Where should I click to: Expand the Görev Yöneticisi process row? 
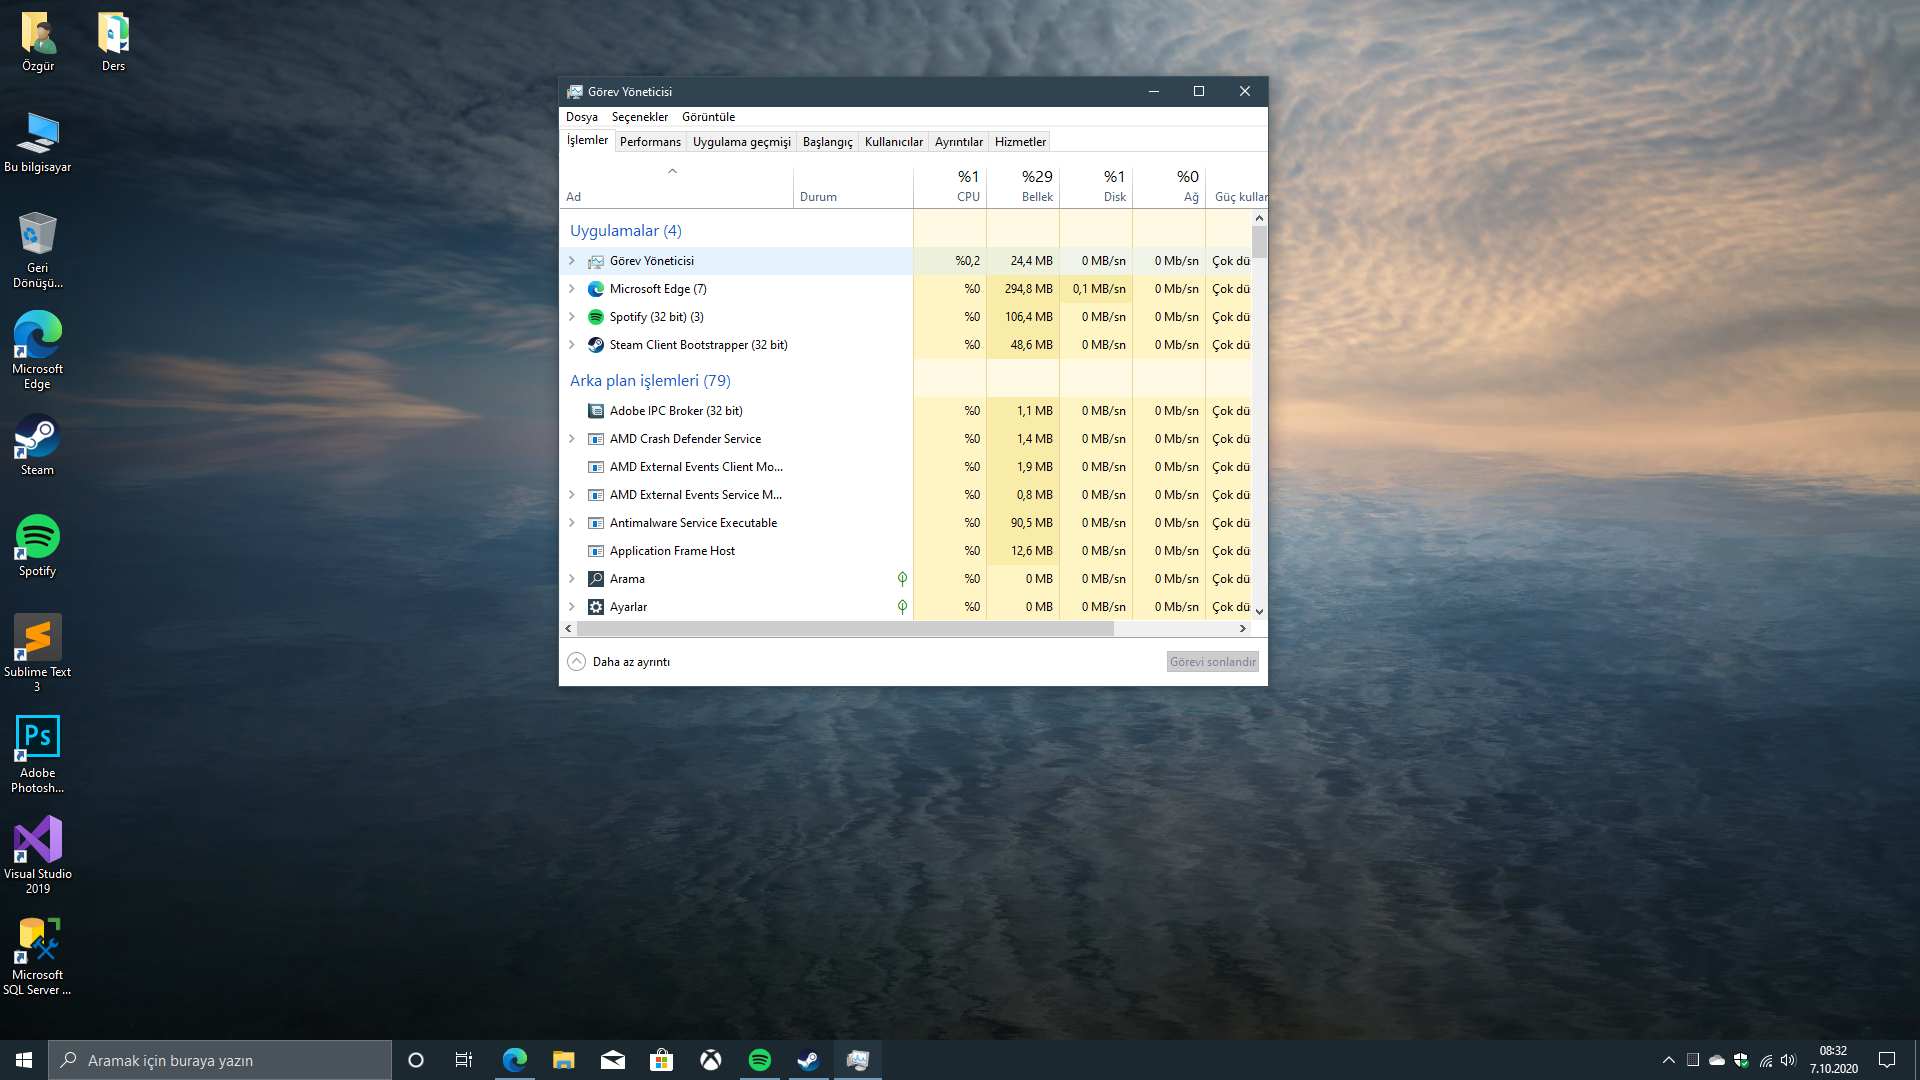tap(572, 261)
